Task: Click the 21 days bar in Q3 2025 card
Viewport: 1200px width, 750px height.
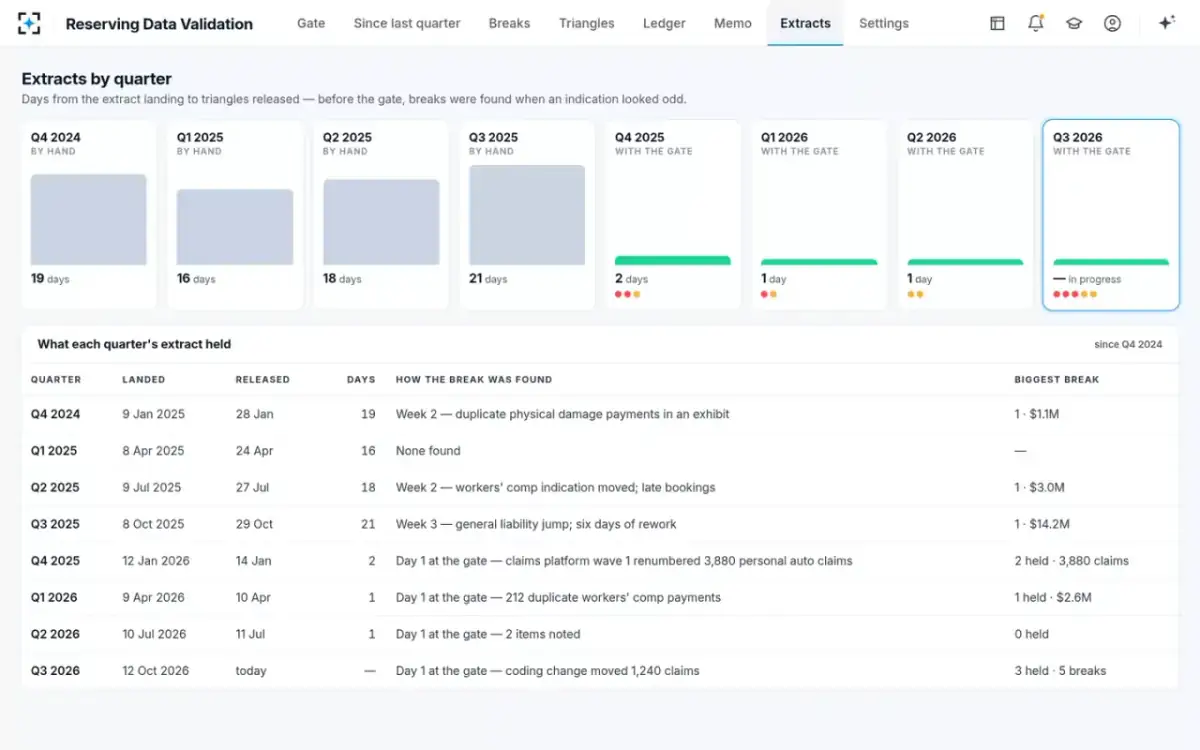Action: (527, 215)
